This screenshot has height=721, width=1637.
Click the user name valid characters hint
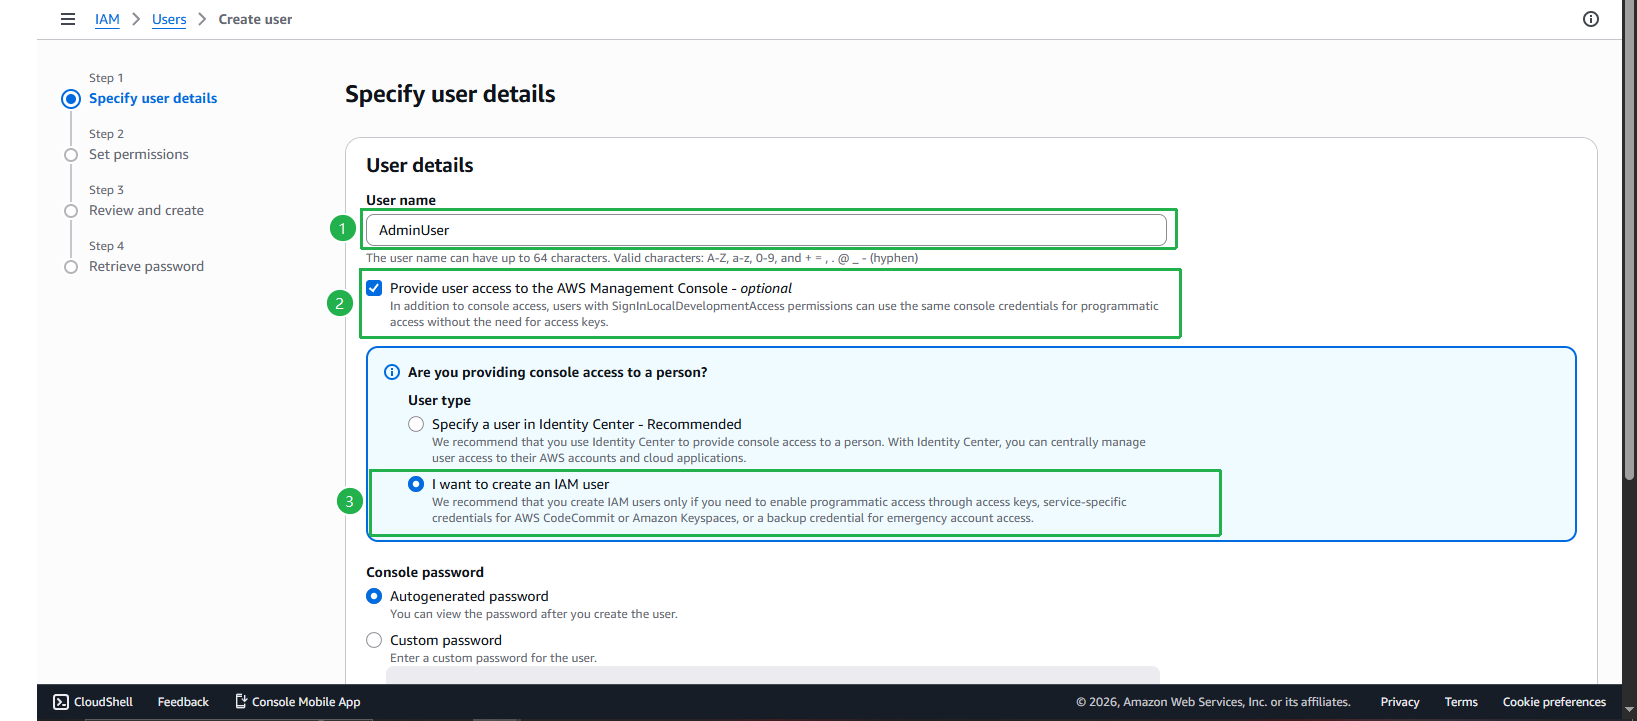tap(642, 258)
